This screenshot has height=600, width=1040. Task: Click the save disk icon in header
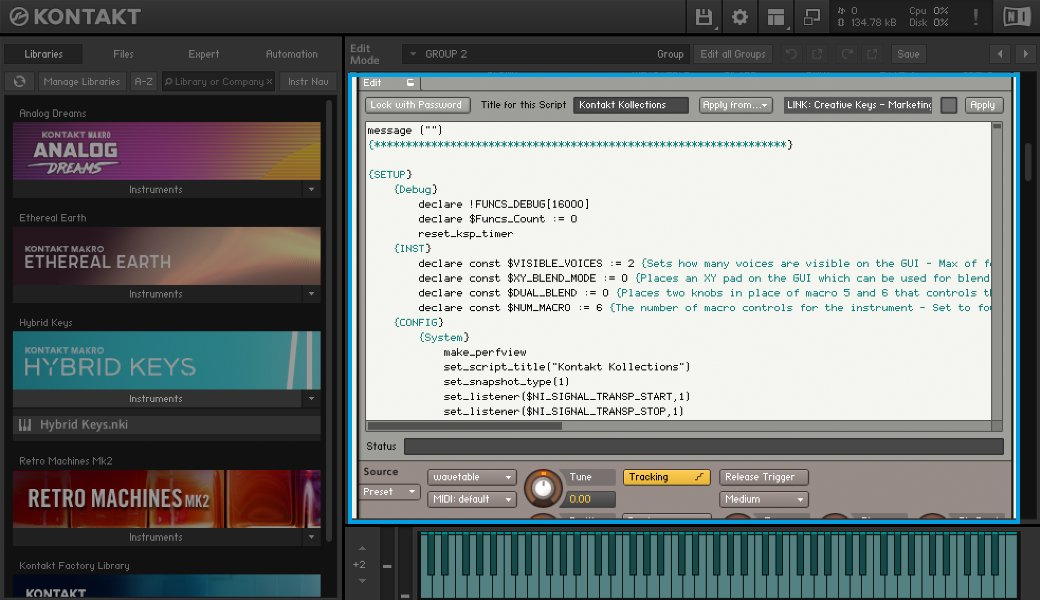click(704, 17)
